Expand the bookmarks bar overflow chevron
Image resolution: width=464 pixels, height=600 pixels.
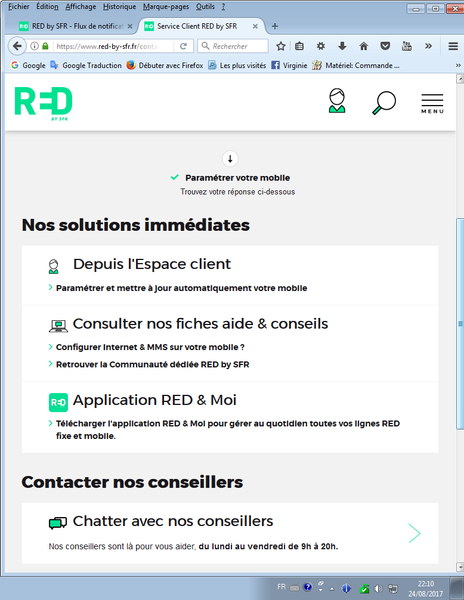[458, 65]
